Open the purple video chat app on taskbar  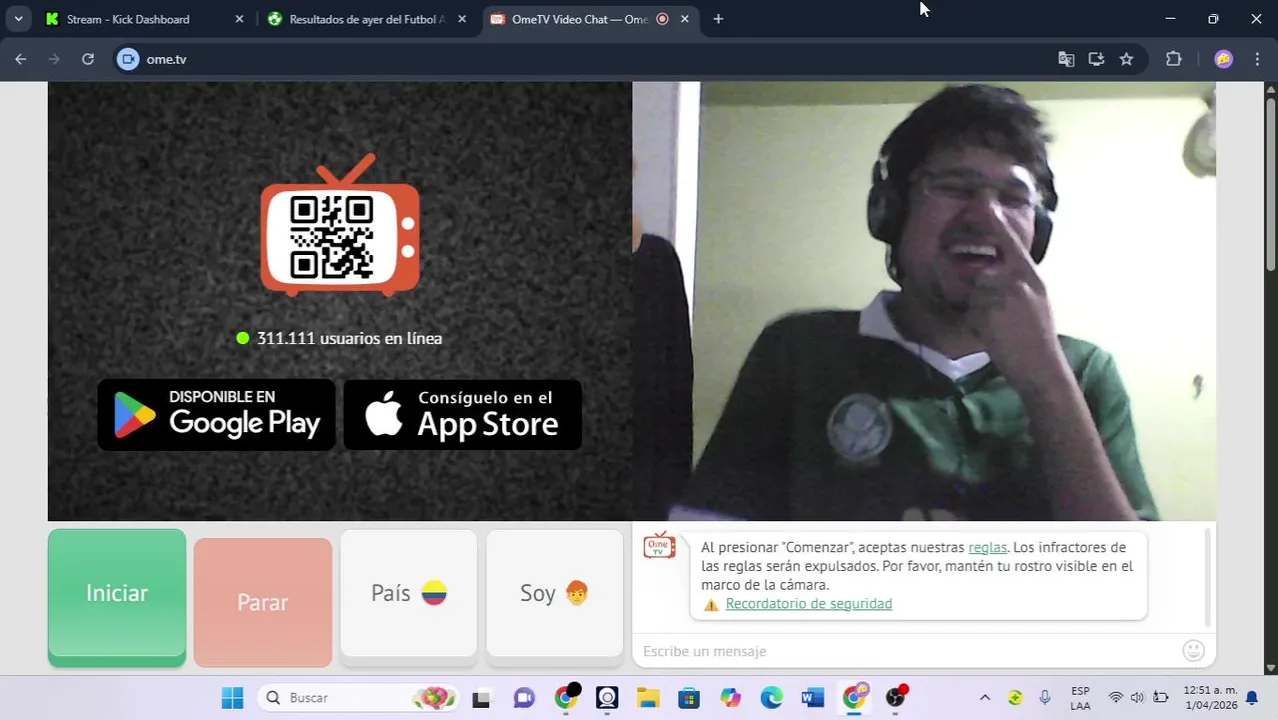click(x=523, y=698)
